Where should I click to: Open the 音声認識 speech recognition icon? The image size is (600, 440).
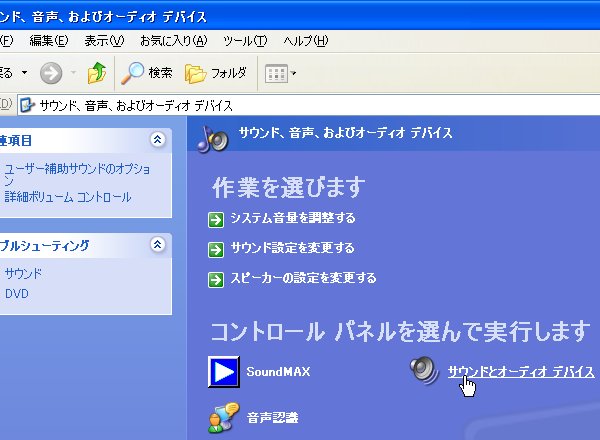tap(223, 417)
